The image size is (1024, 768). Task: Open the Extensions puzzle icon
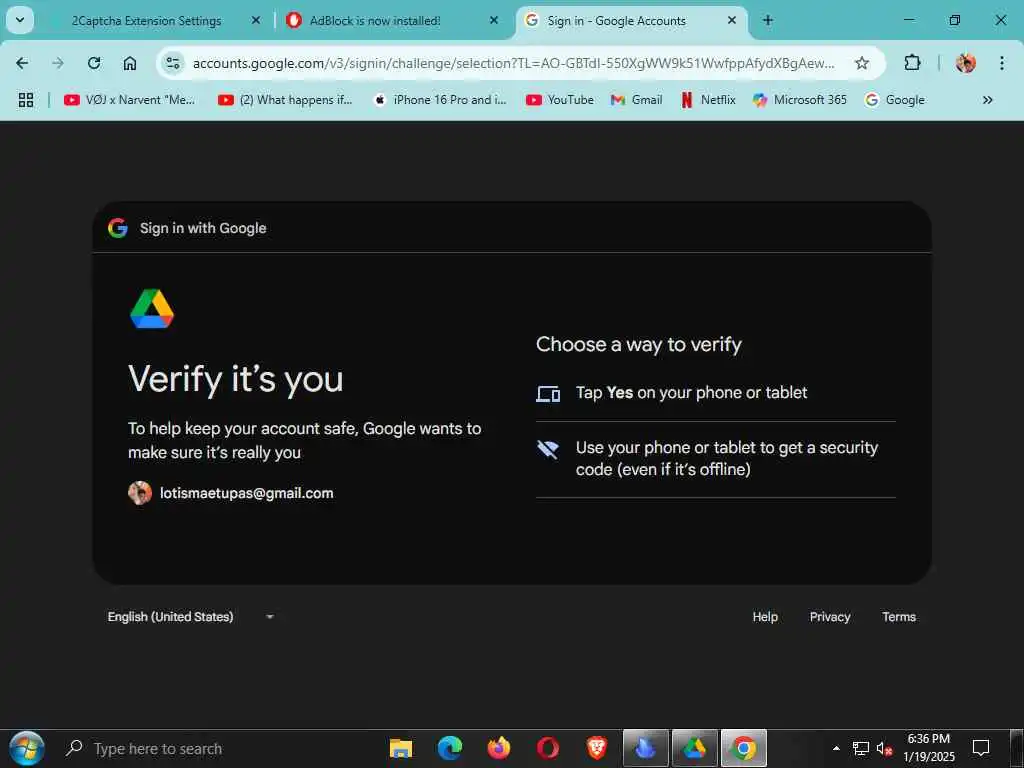click(x=912, y=63)
